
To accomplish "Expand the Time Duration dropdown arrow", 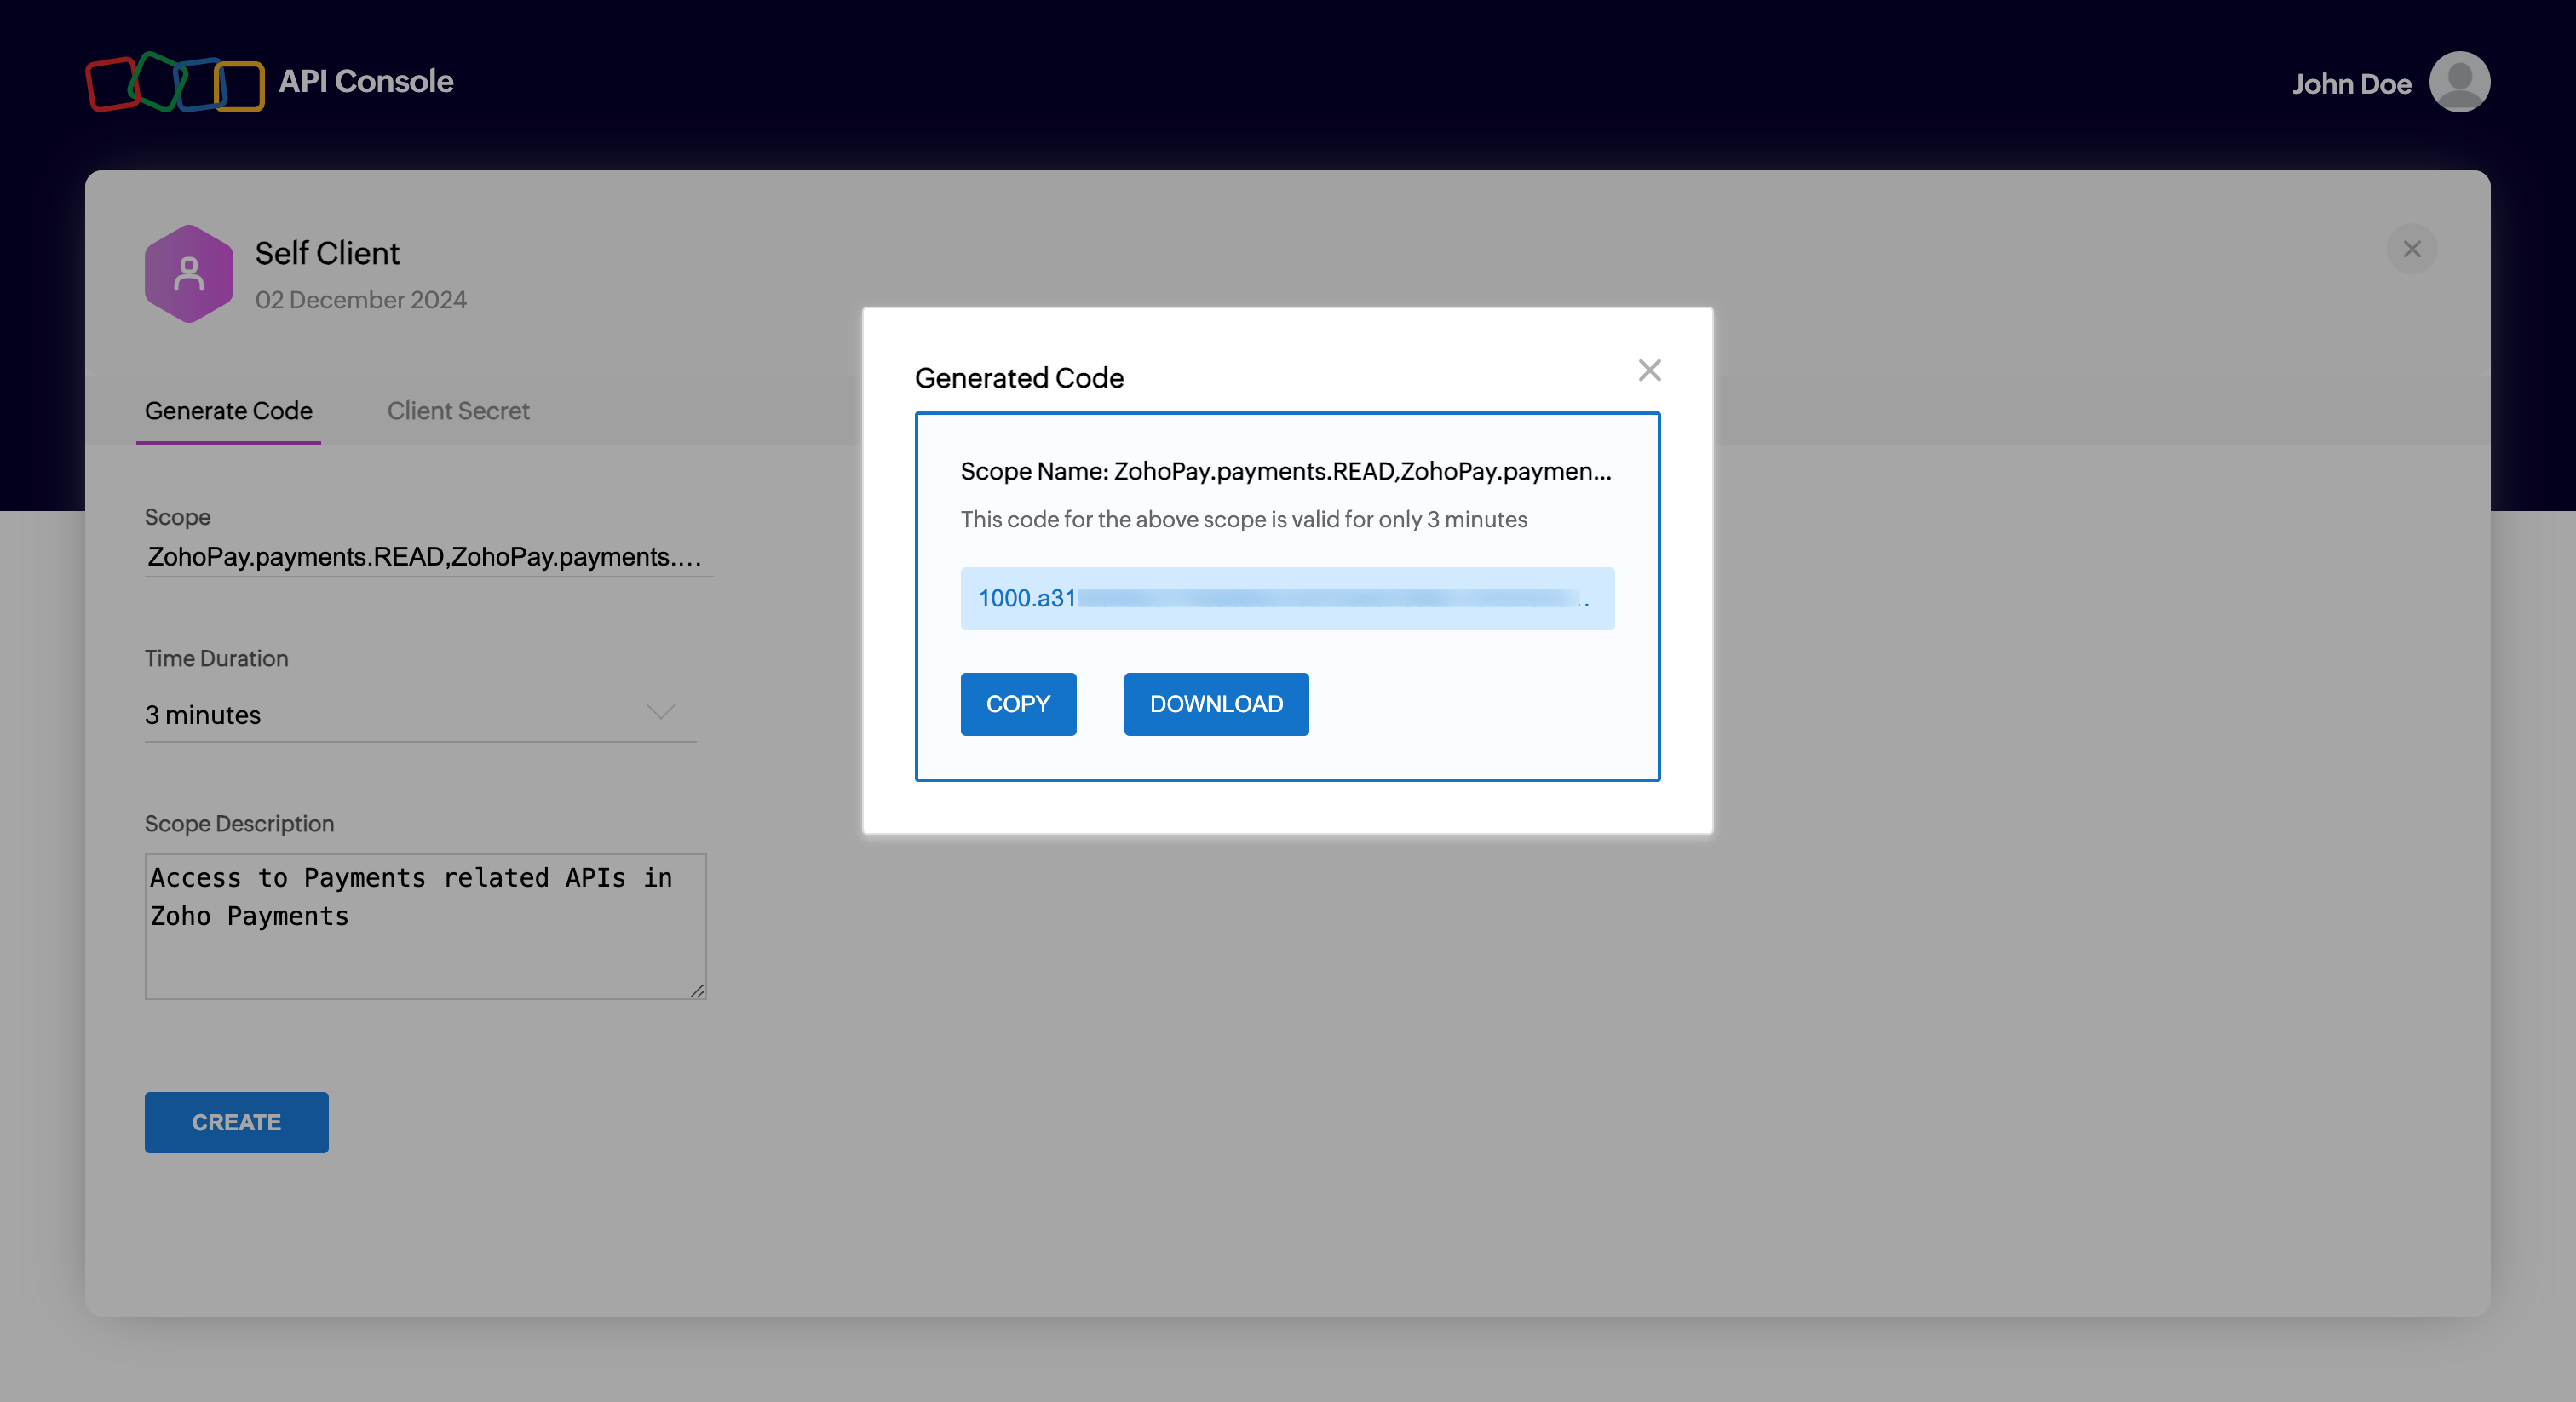I will pyautogui.click(x=660, y=712).
